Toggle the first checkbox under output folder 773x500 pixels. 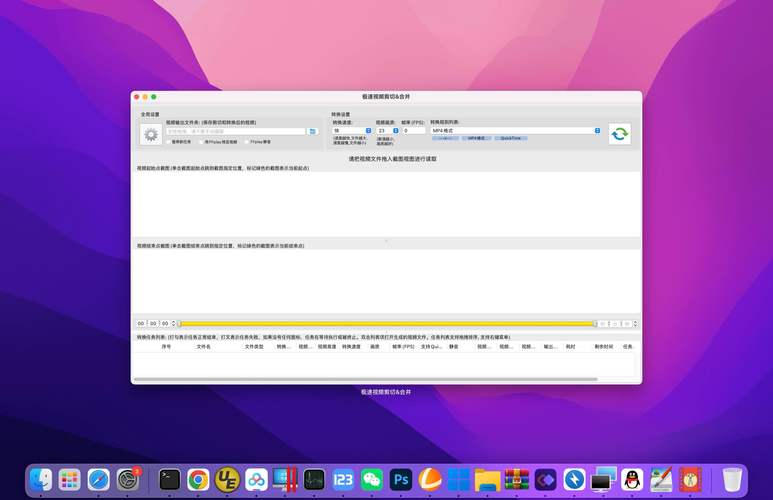[169, 141]
